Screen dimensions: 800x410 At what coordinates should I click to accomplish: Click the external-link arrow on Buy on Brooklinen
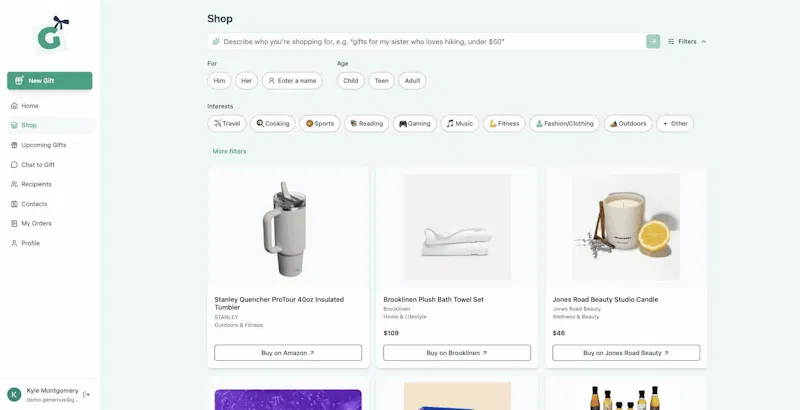point(485,353)
